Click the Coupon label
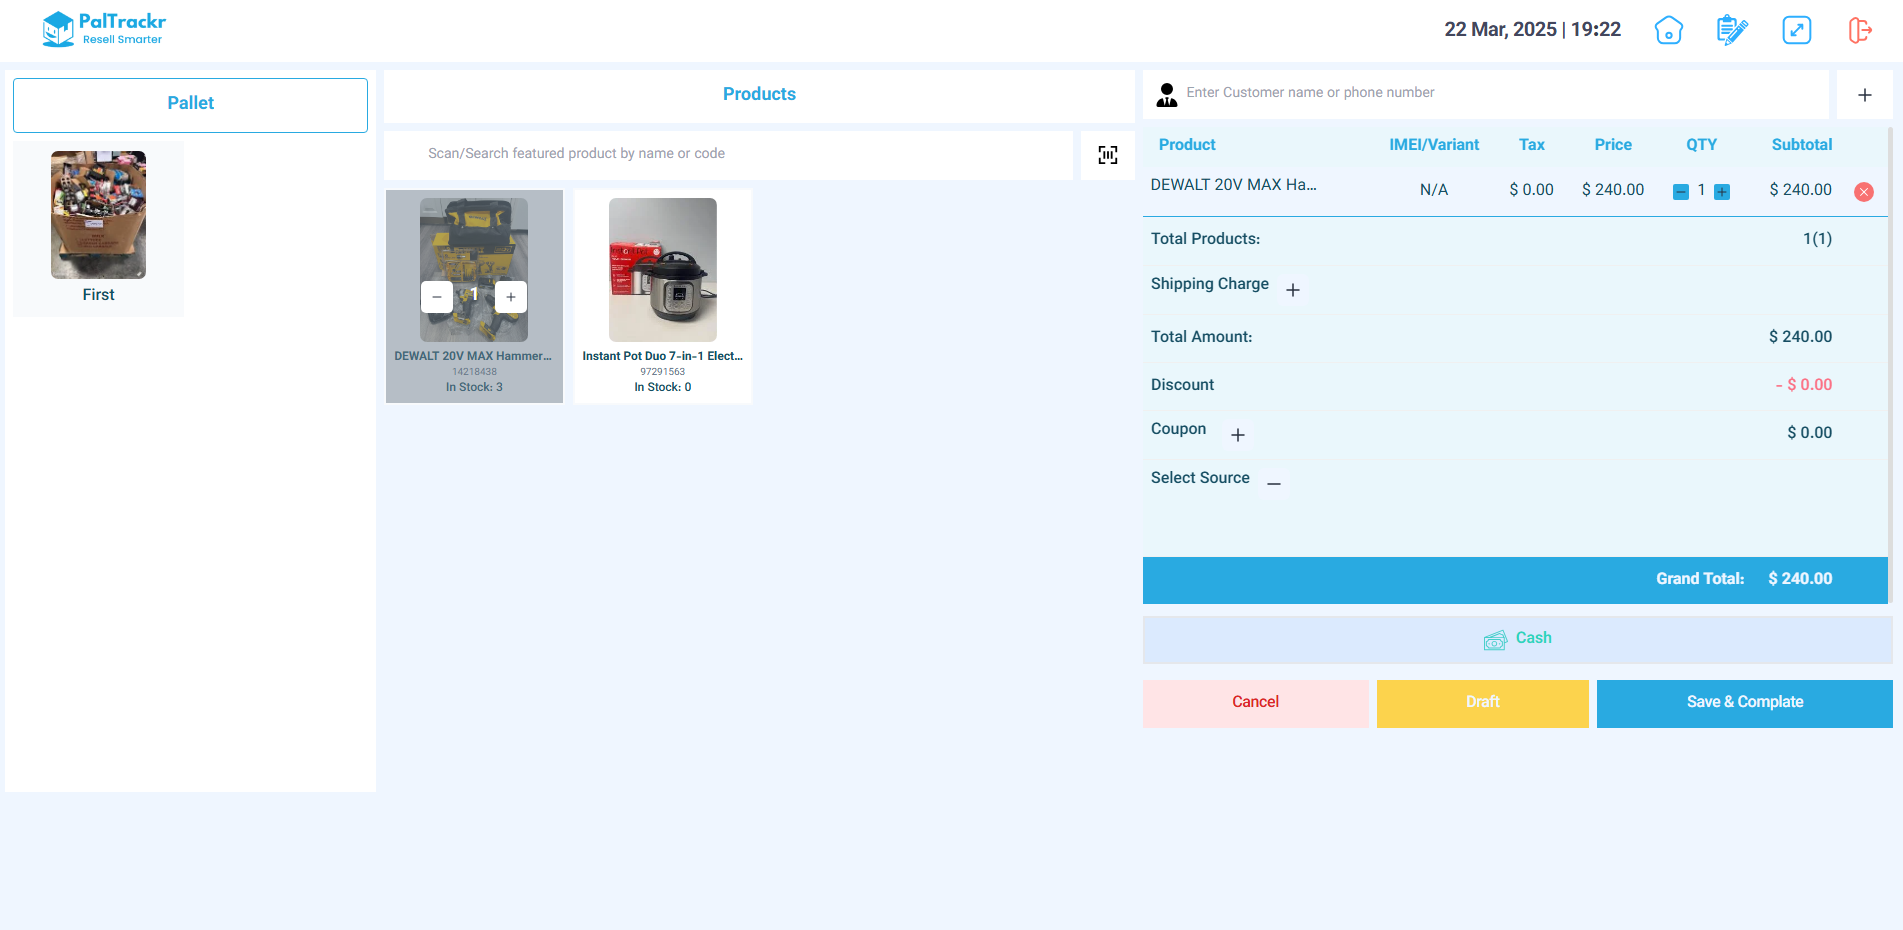 coord(1178,429)
